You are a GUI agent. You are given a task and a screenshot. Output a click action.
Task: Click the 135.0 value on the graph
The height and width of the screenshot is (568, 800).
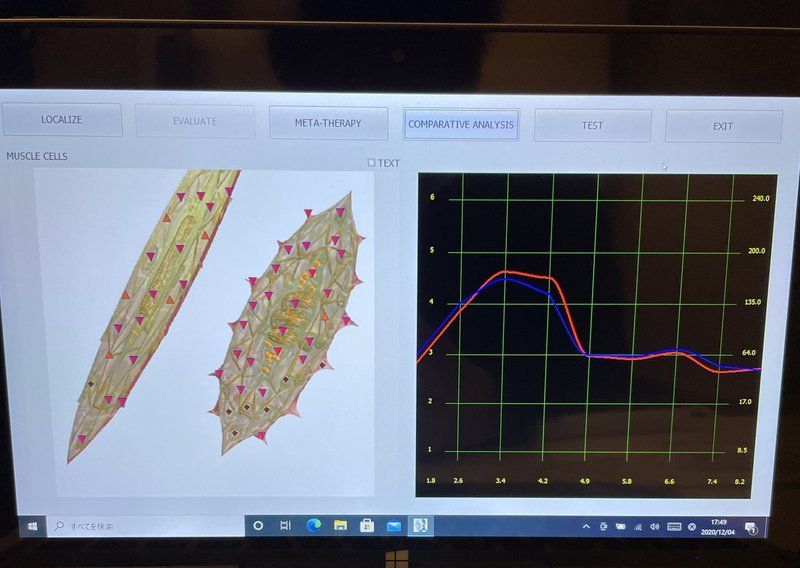pyautogui.click(x=753, y=302)
